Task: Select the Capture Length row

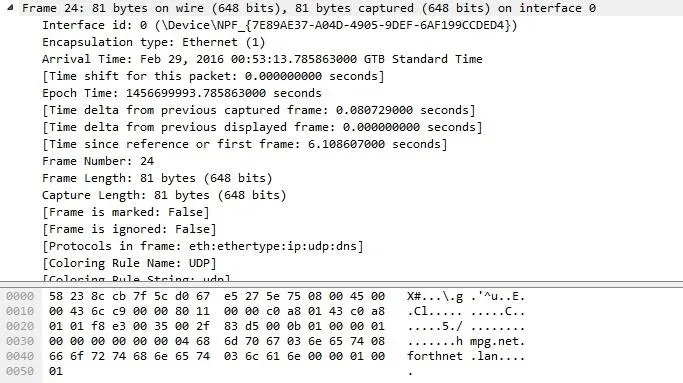Action: pos(164,195)
